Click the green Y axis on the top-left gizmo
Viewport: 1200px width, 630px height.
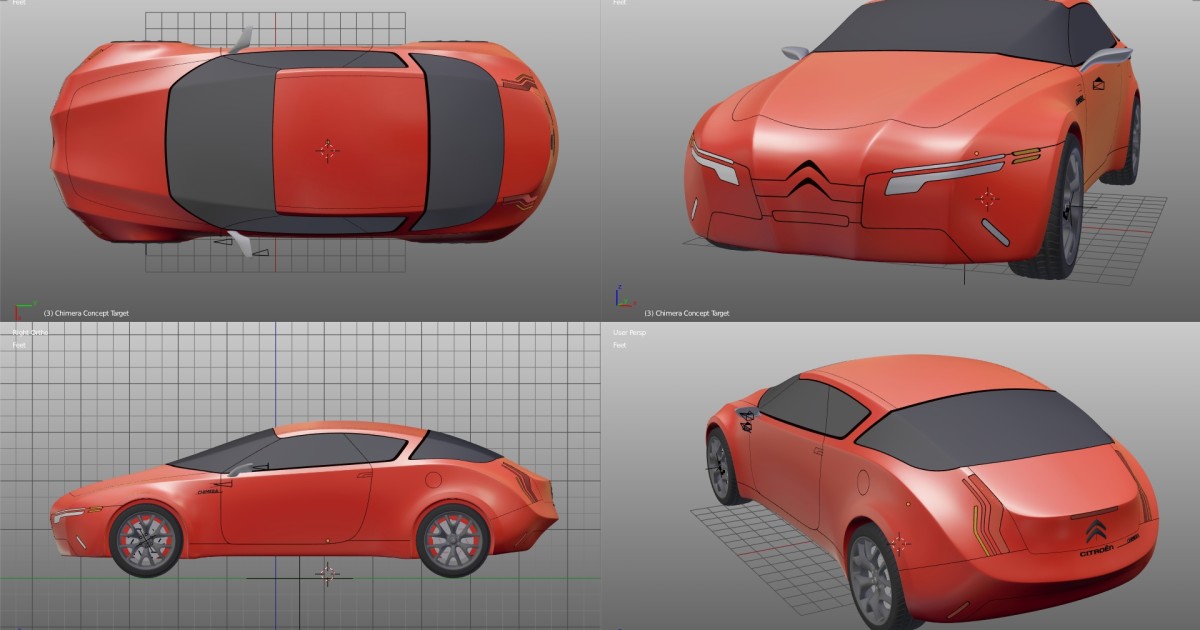click(27, 305)
